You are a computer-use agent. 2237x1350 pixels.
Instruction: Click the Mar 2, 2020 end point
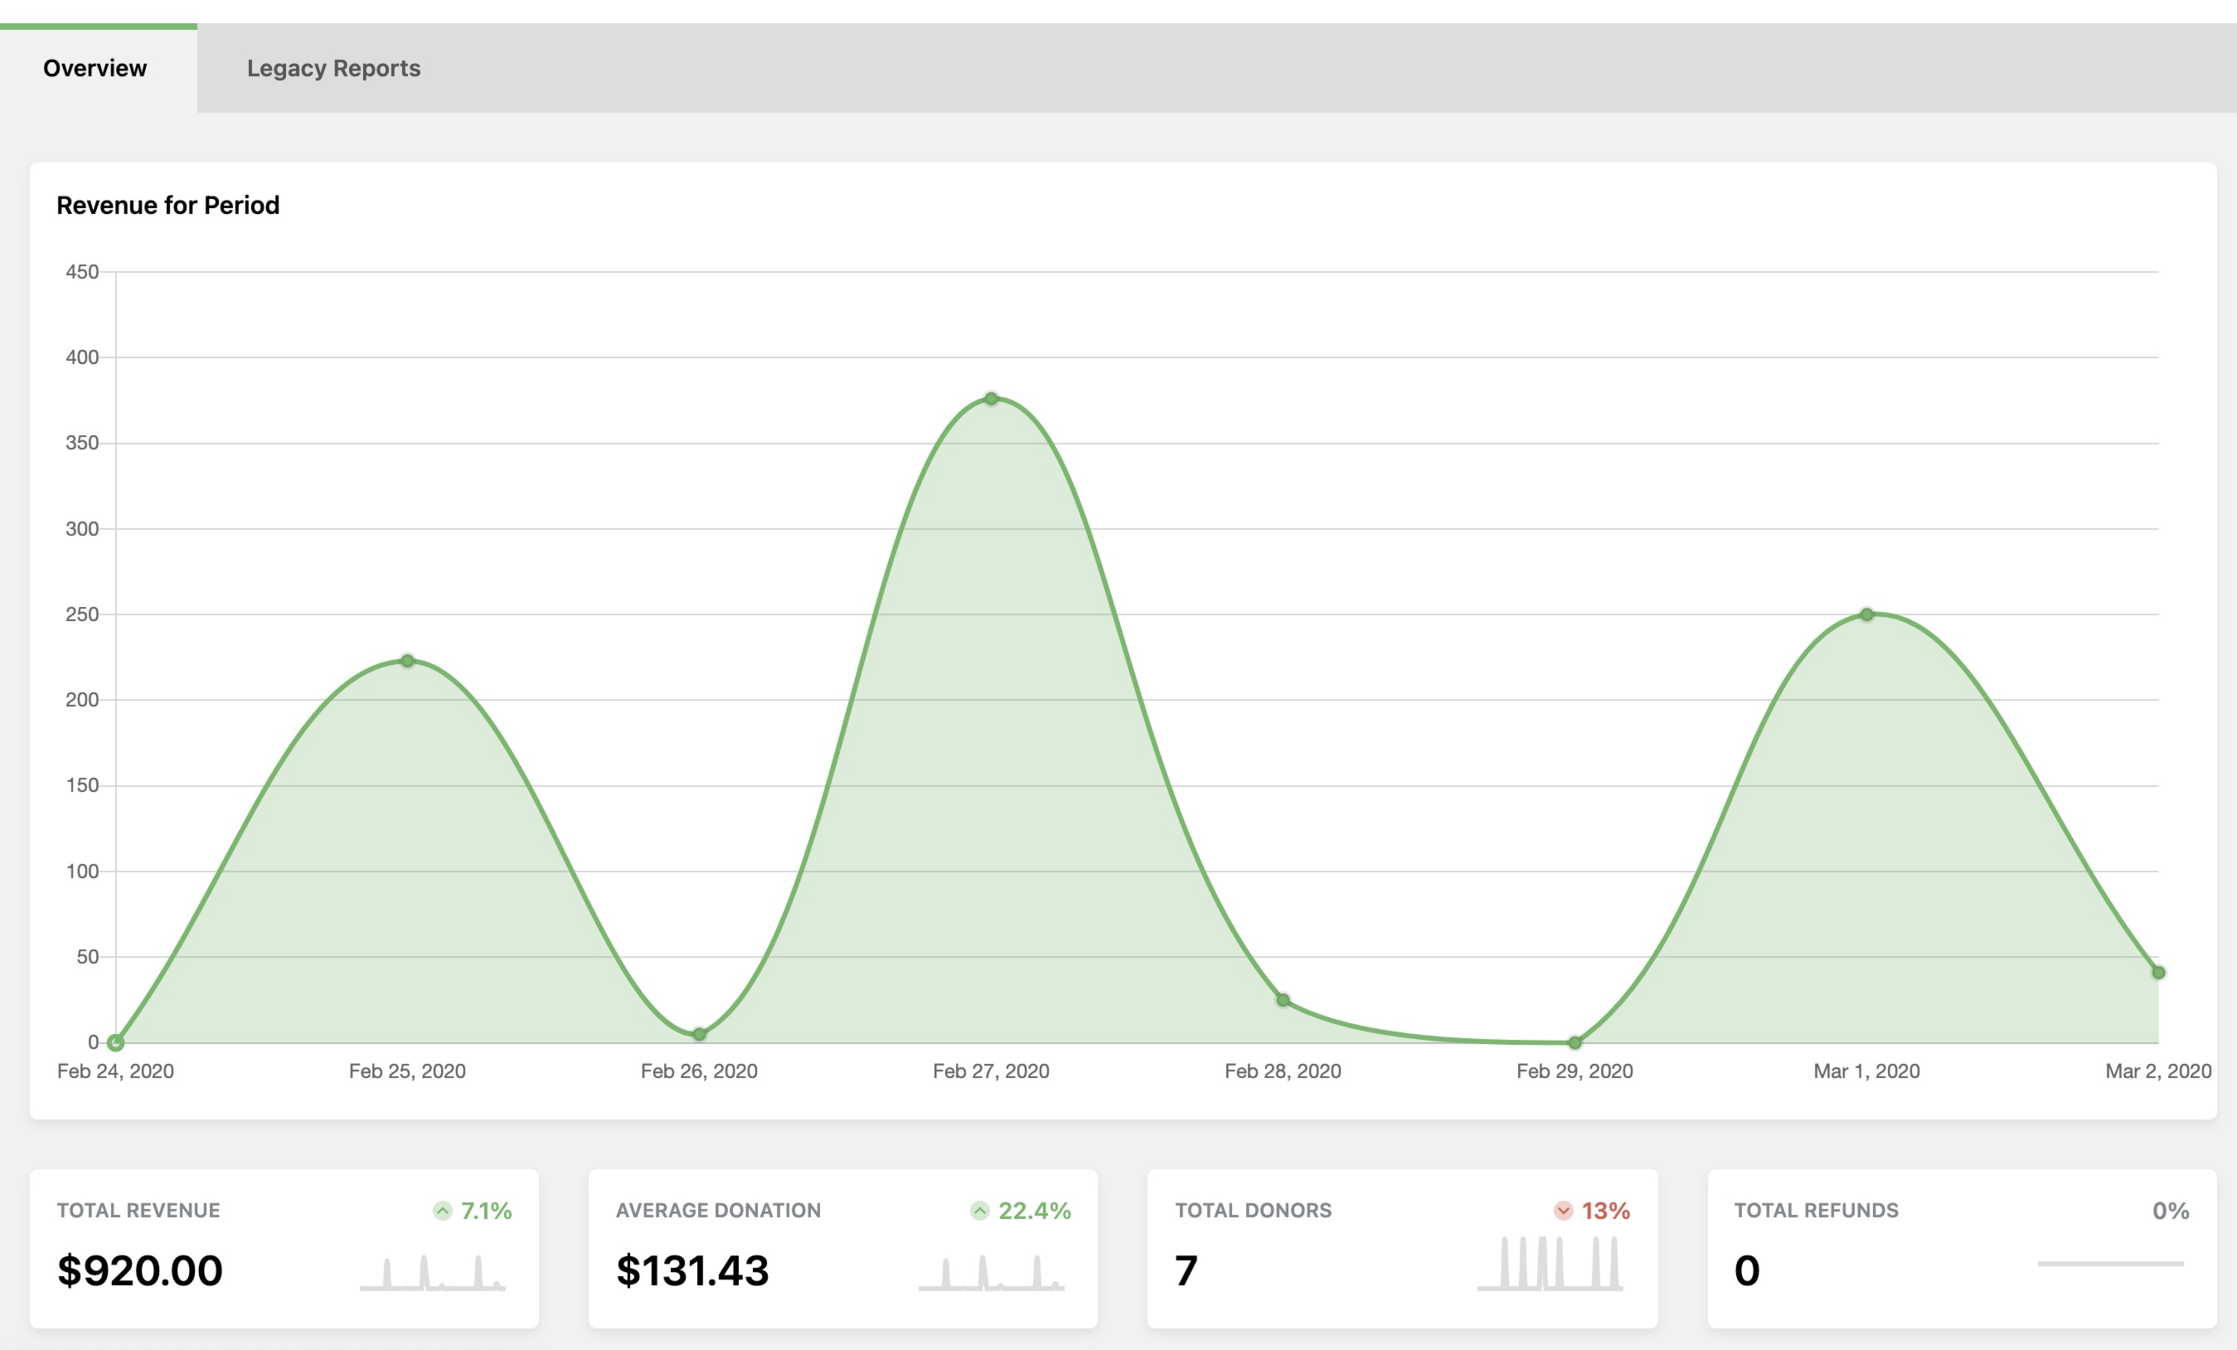2158,972
